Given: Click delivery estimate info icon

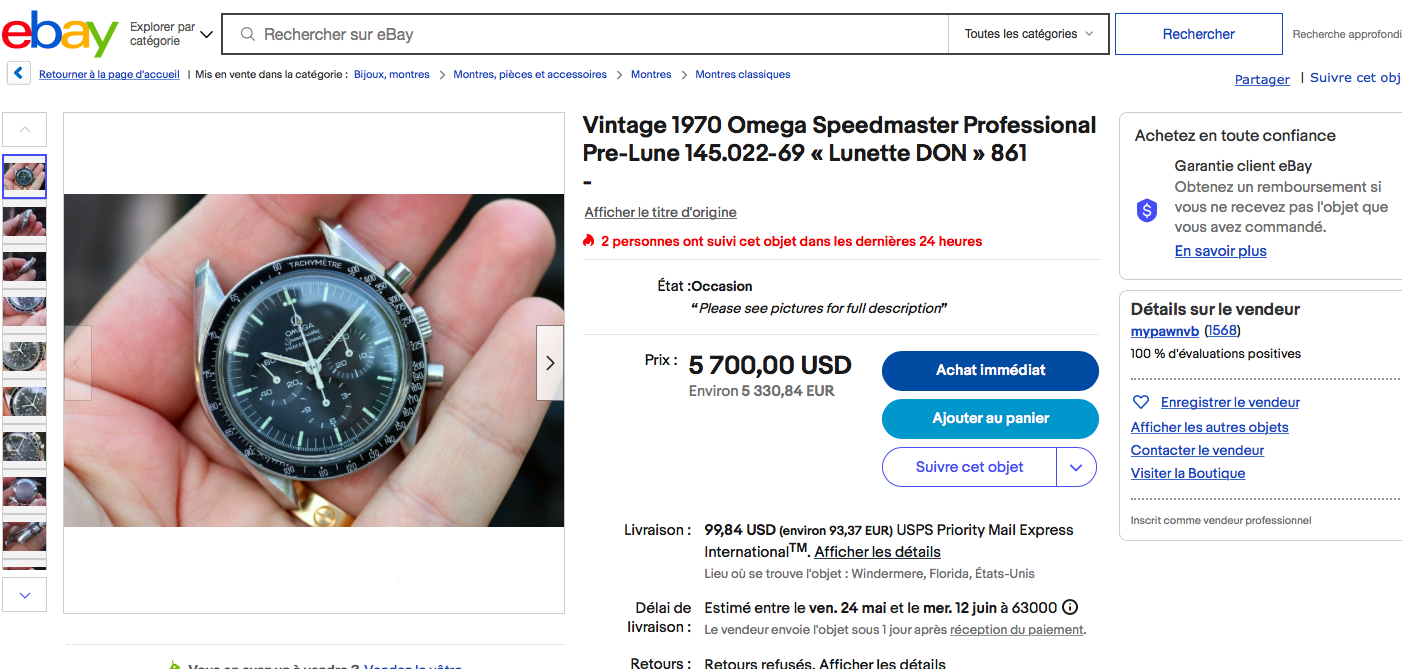Looking at the screenshot, I should (x=1070, y=607).
